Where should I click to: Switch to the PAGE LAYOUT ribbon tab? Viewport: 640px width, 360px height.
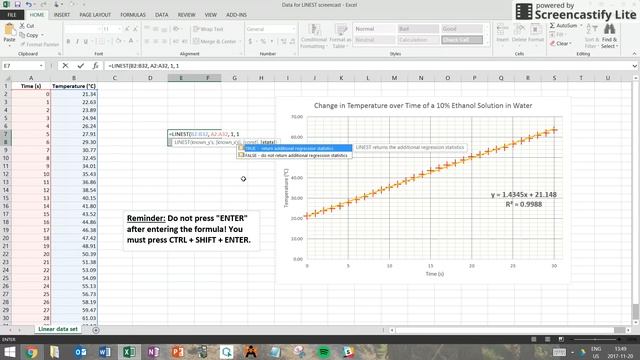pos(95,15)
